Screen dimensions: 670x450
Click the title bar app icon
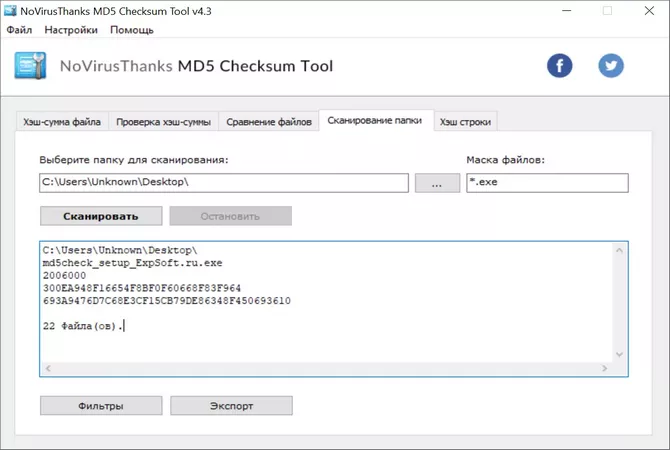click(10, 11)
